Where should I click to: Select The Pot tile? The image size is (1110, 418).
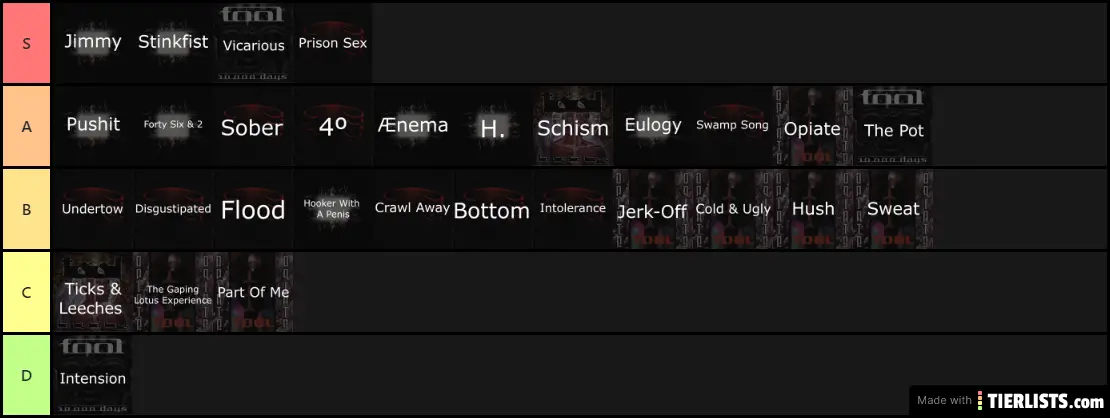pyautogui.click(x=893, y=127)
